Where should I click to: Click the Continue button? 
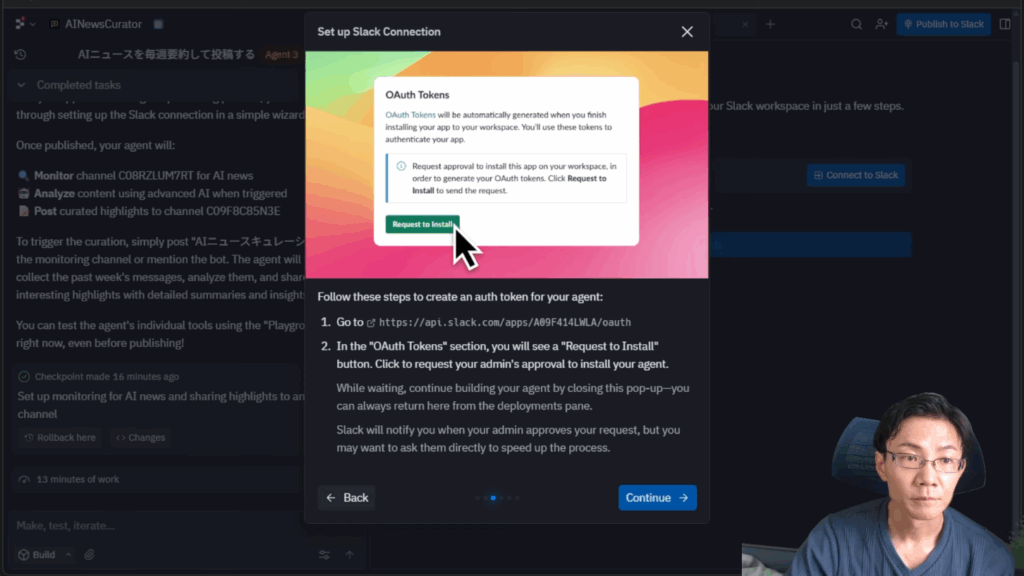point(657,498)
